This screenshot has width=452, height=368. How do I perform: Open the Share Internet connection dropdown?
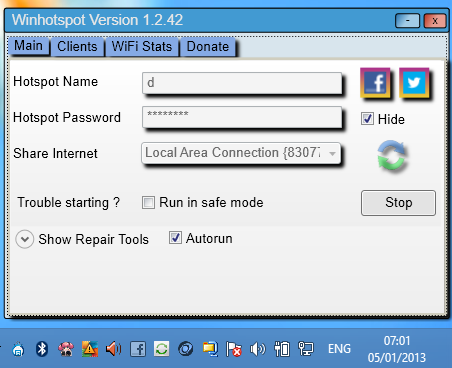click(x=241, y=153)
